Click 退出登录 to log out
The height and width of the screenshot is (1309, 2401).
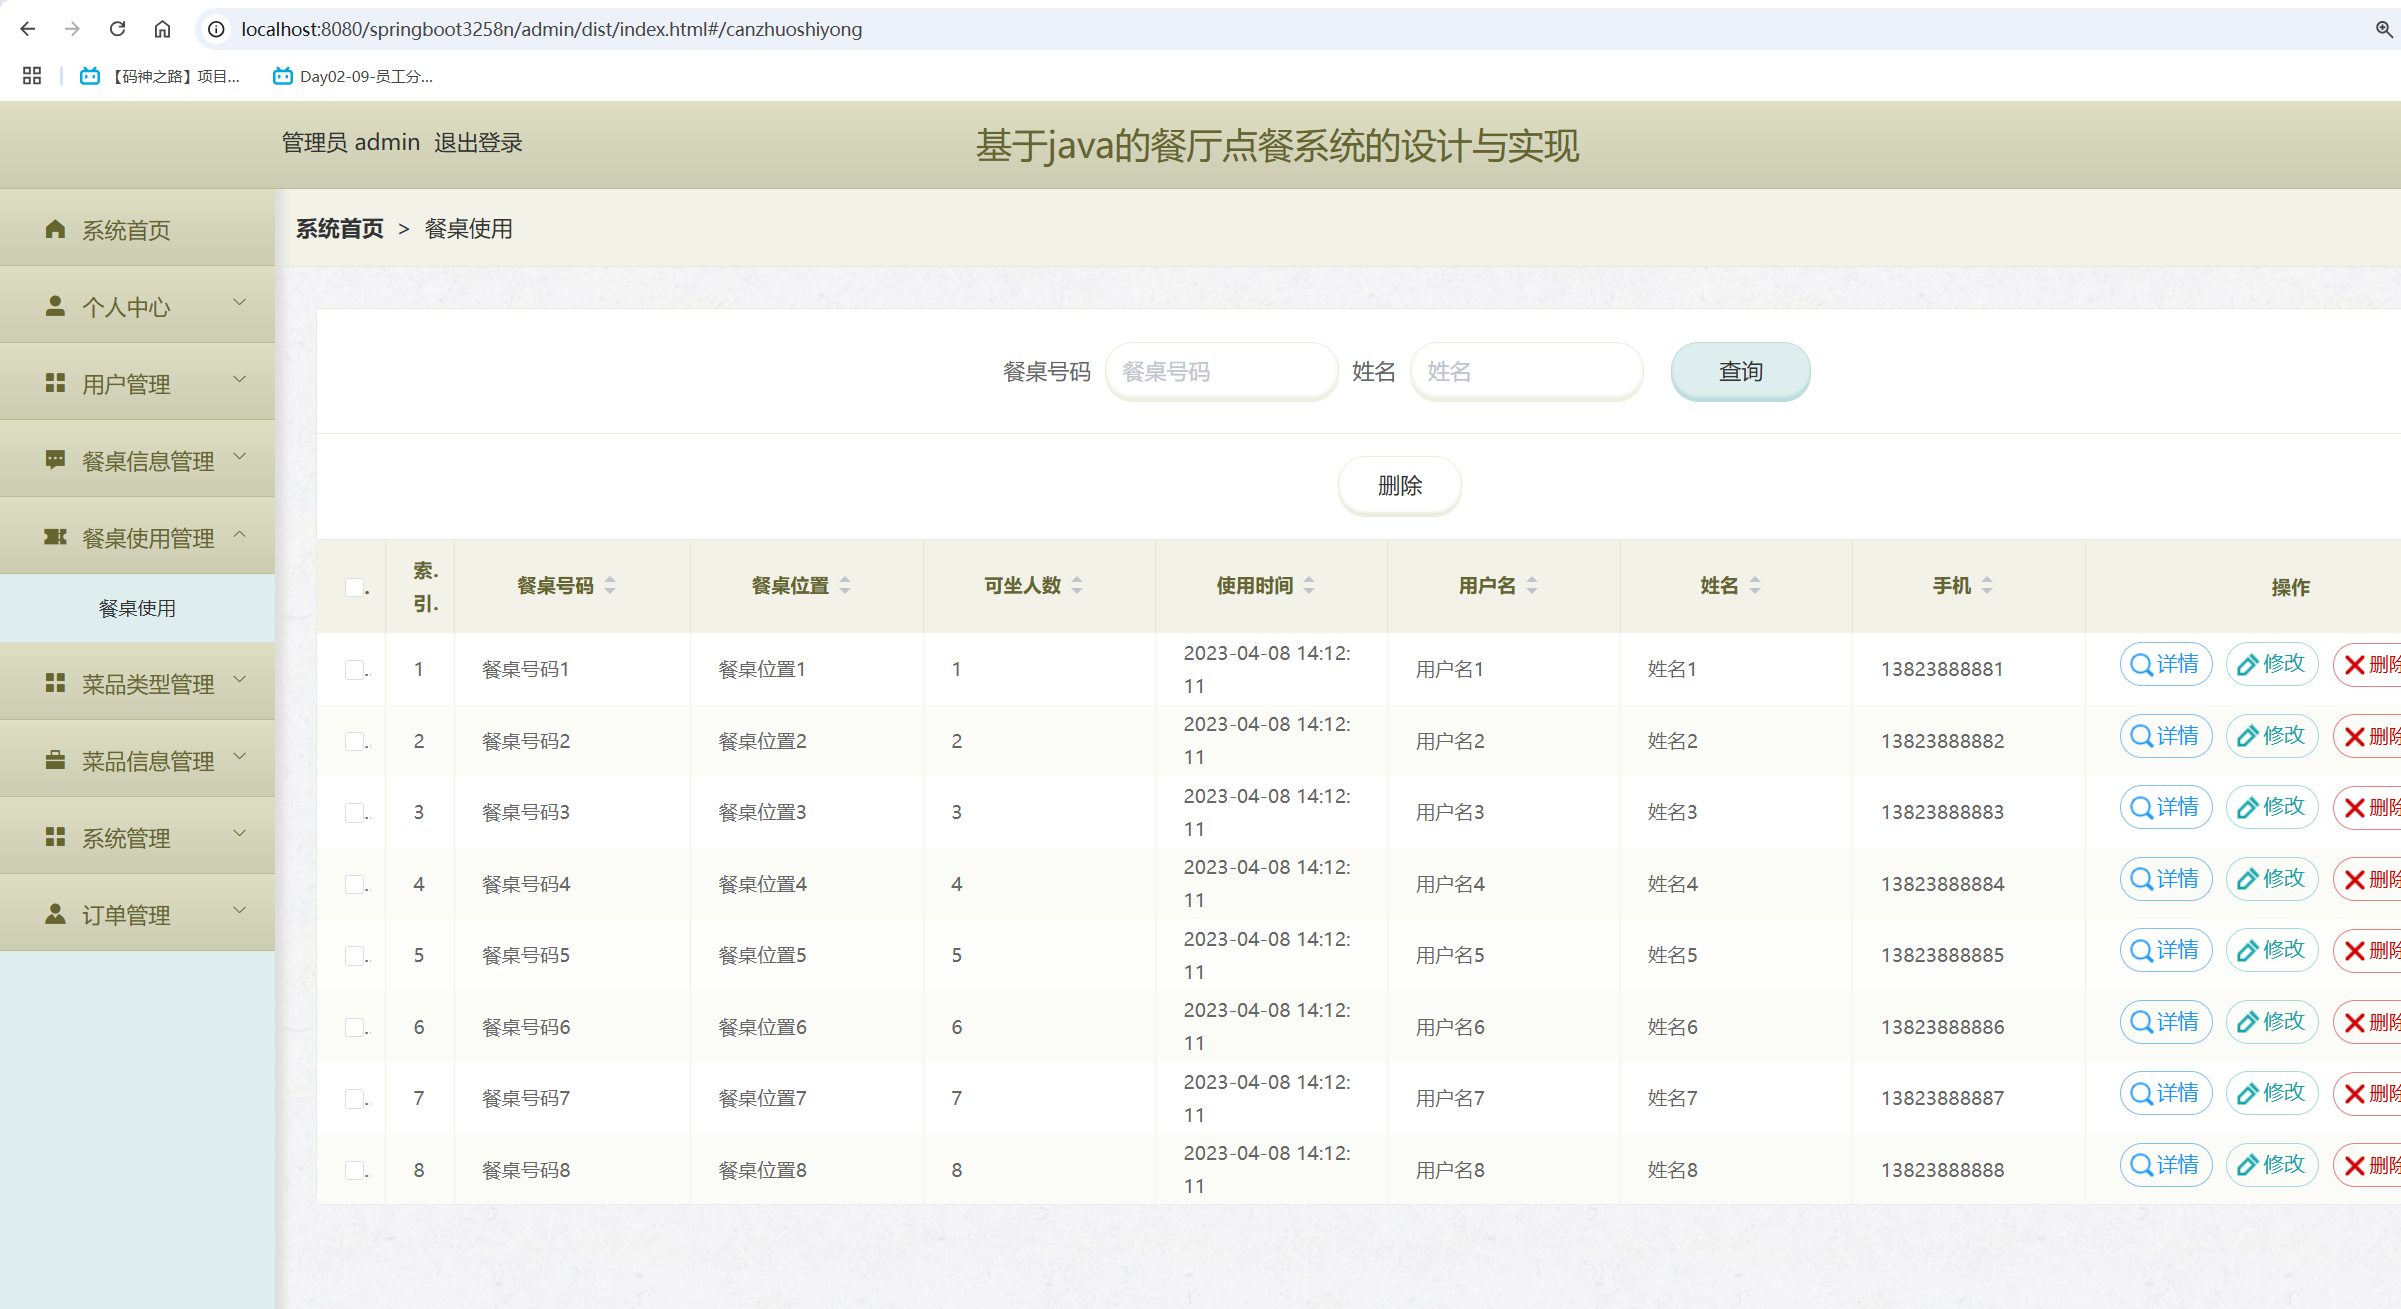coord(478,143)
